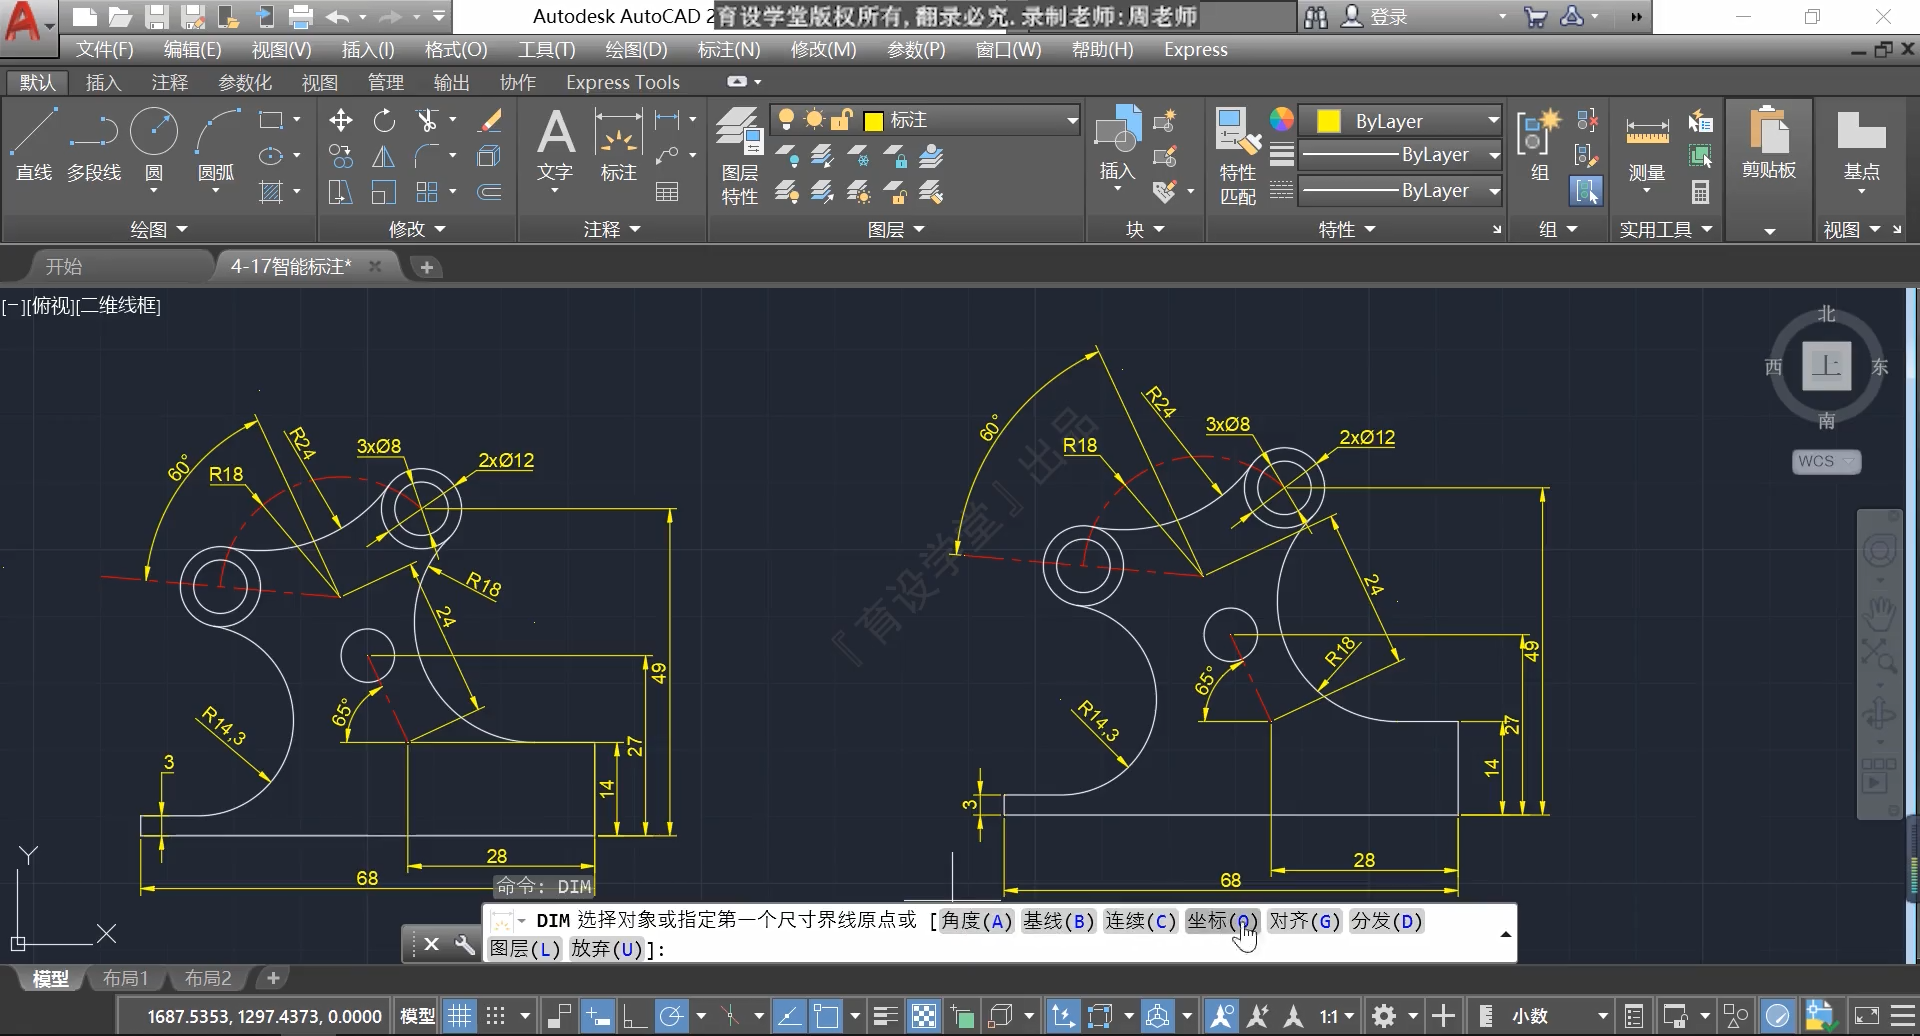Viewport: 1920px width, 1036px height.
Task: Choose the 图层(L) command option
Action: click(524, 949)
